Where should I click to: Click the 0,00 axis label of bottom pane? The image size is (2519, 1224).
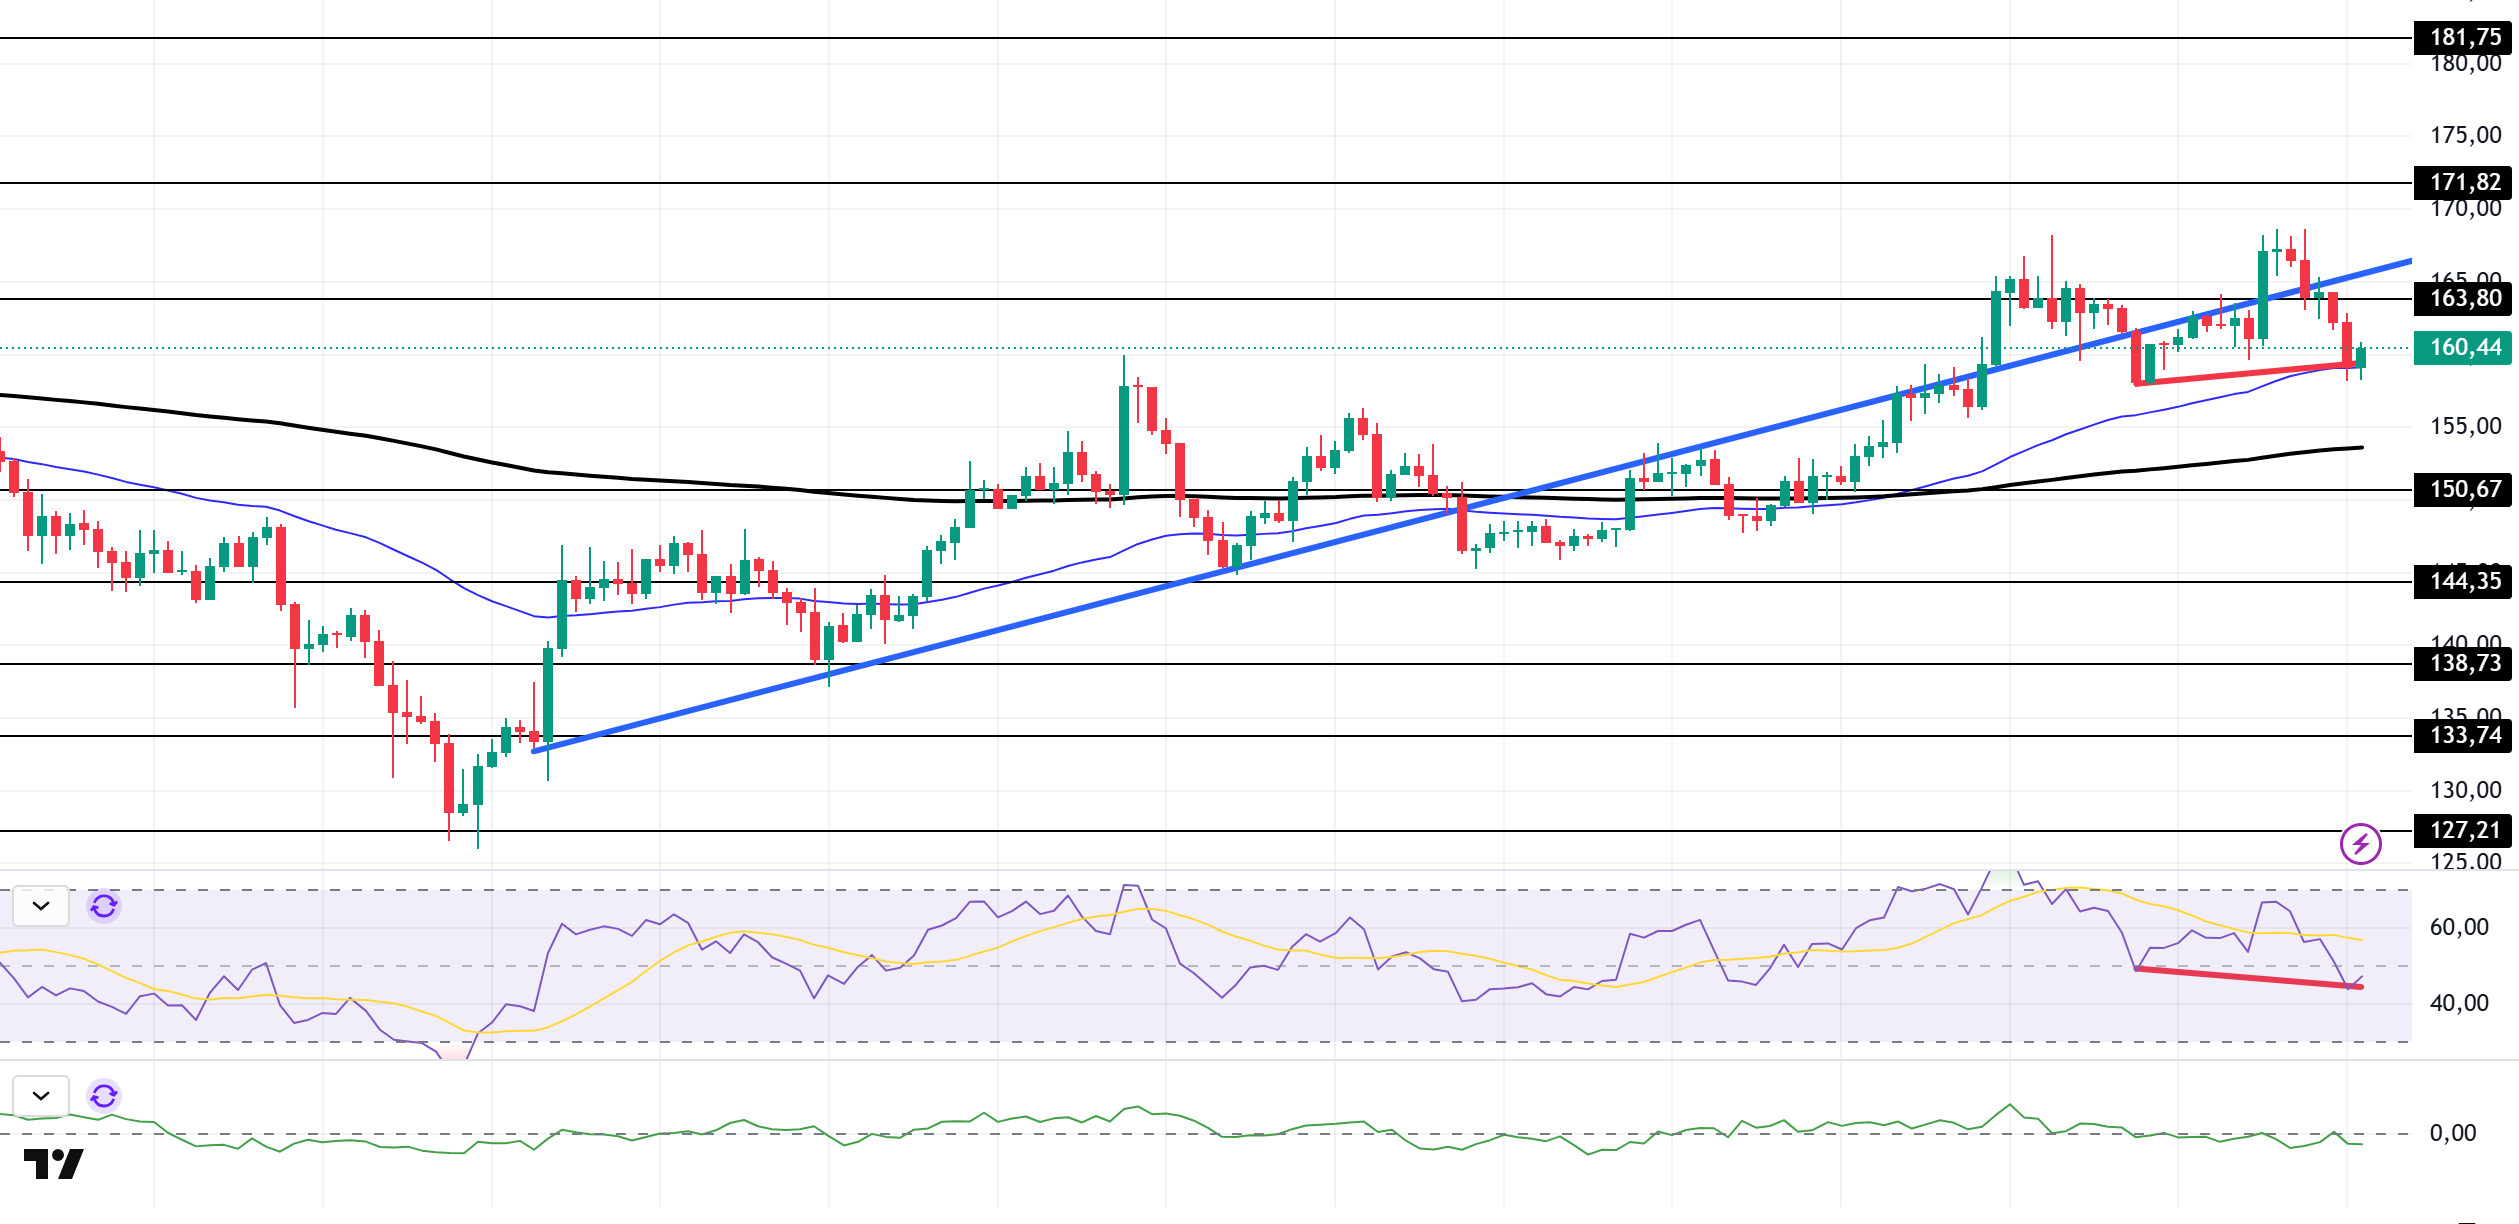click(2452, 1134)
